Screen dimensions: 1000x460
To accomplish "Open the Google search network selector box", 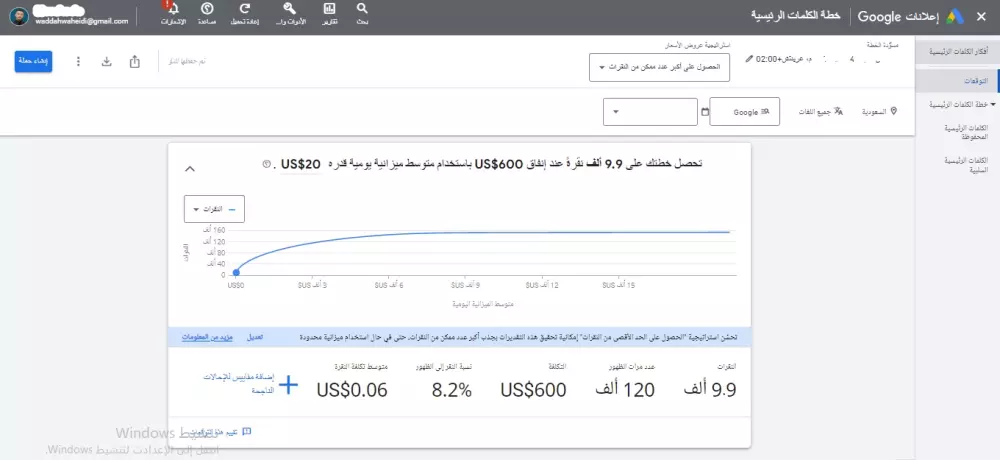I will (x=744, y=112).
